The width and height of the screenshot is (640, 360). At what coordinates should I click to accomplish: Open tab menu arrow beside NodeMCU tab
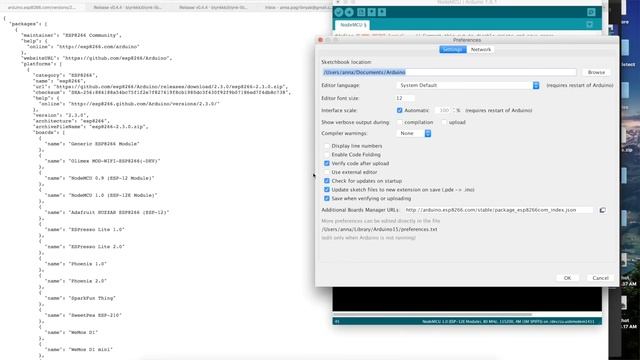tap(589, 25)
